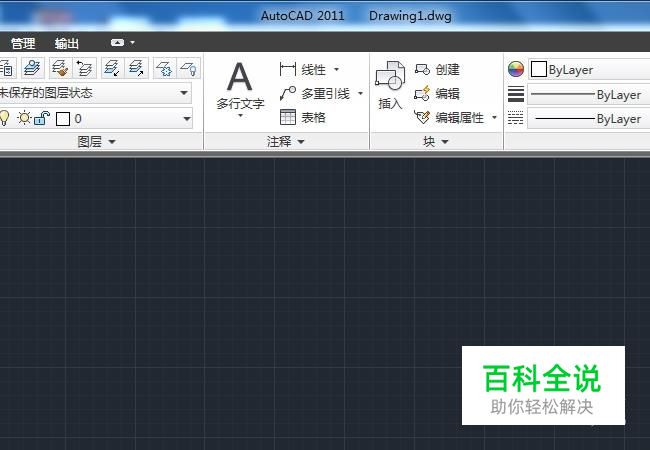The height and width of the screenshot is (450, 650).
Task: Click the large A multiline text icon
Action: [x=240, y=77]
